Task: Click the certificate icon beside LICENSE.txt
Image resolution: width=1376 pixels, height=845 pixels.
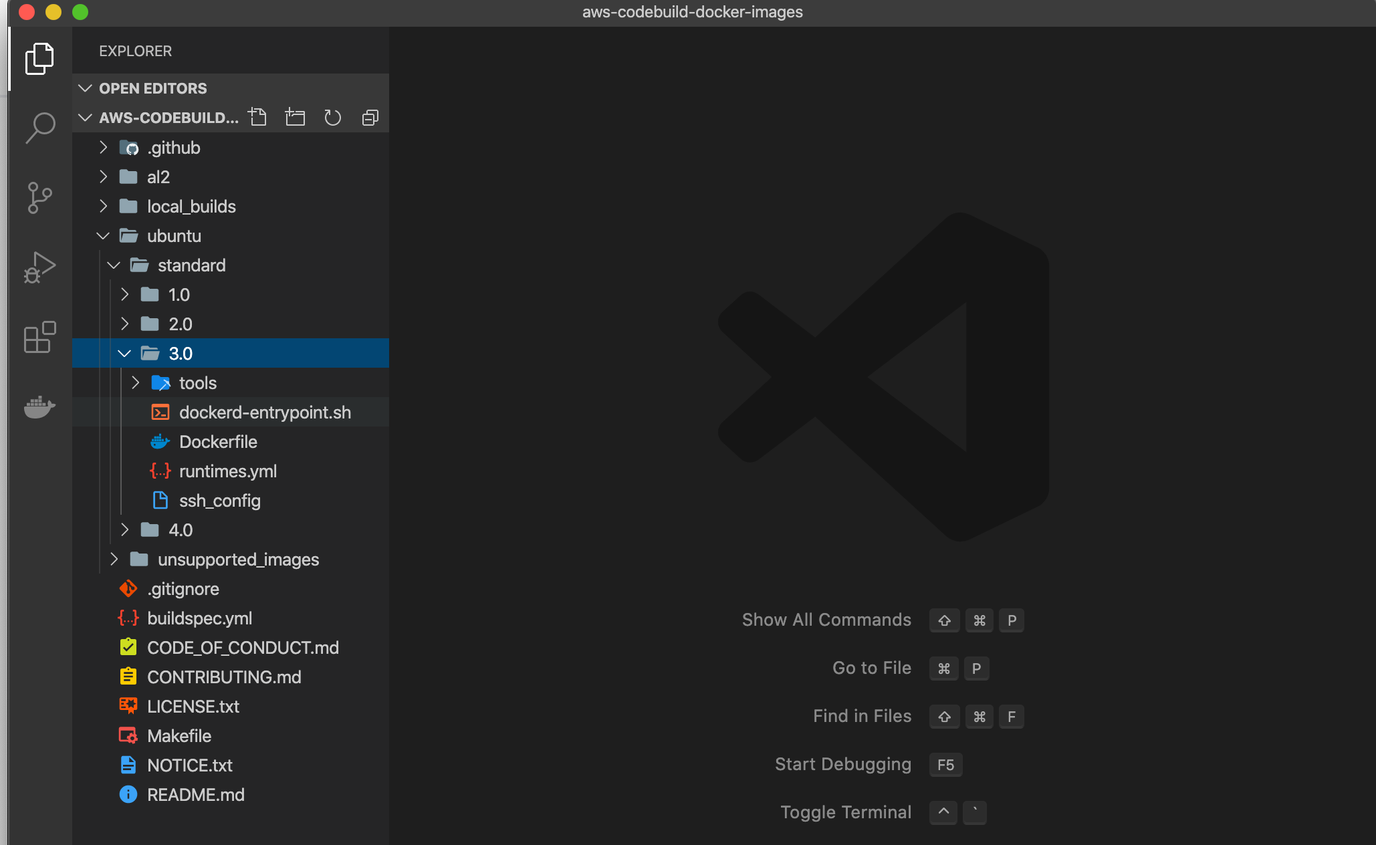Action: [128, 706]
